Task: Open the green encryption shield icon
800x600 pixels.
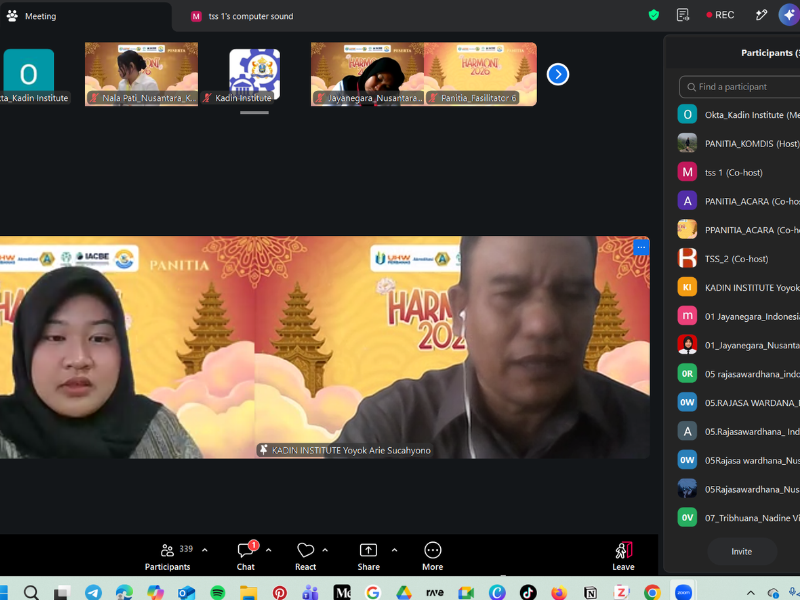Action: pos(654,15)
